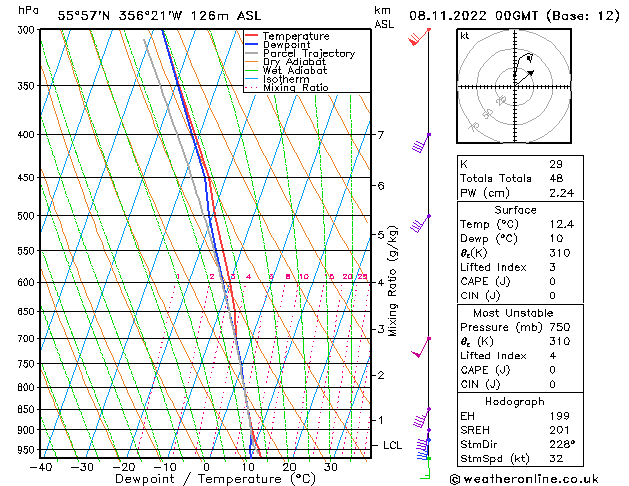629x486 pixels.
Task: Click the Surface Temp (°C) value 12.4
Action: point(562,224)
